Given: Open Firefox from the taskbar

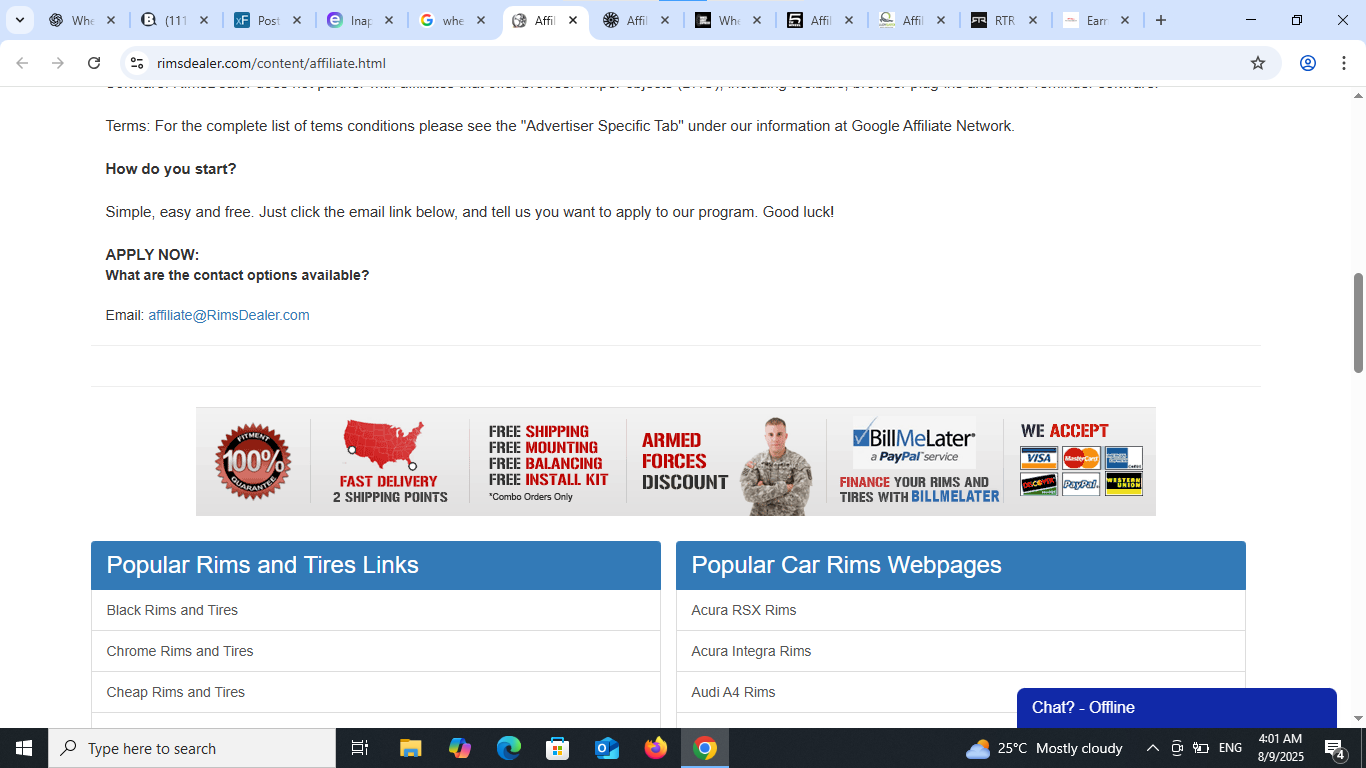Looking at the screenshot, I should point(656,748).
